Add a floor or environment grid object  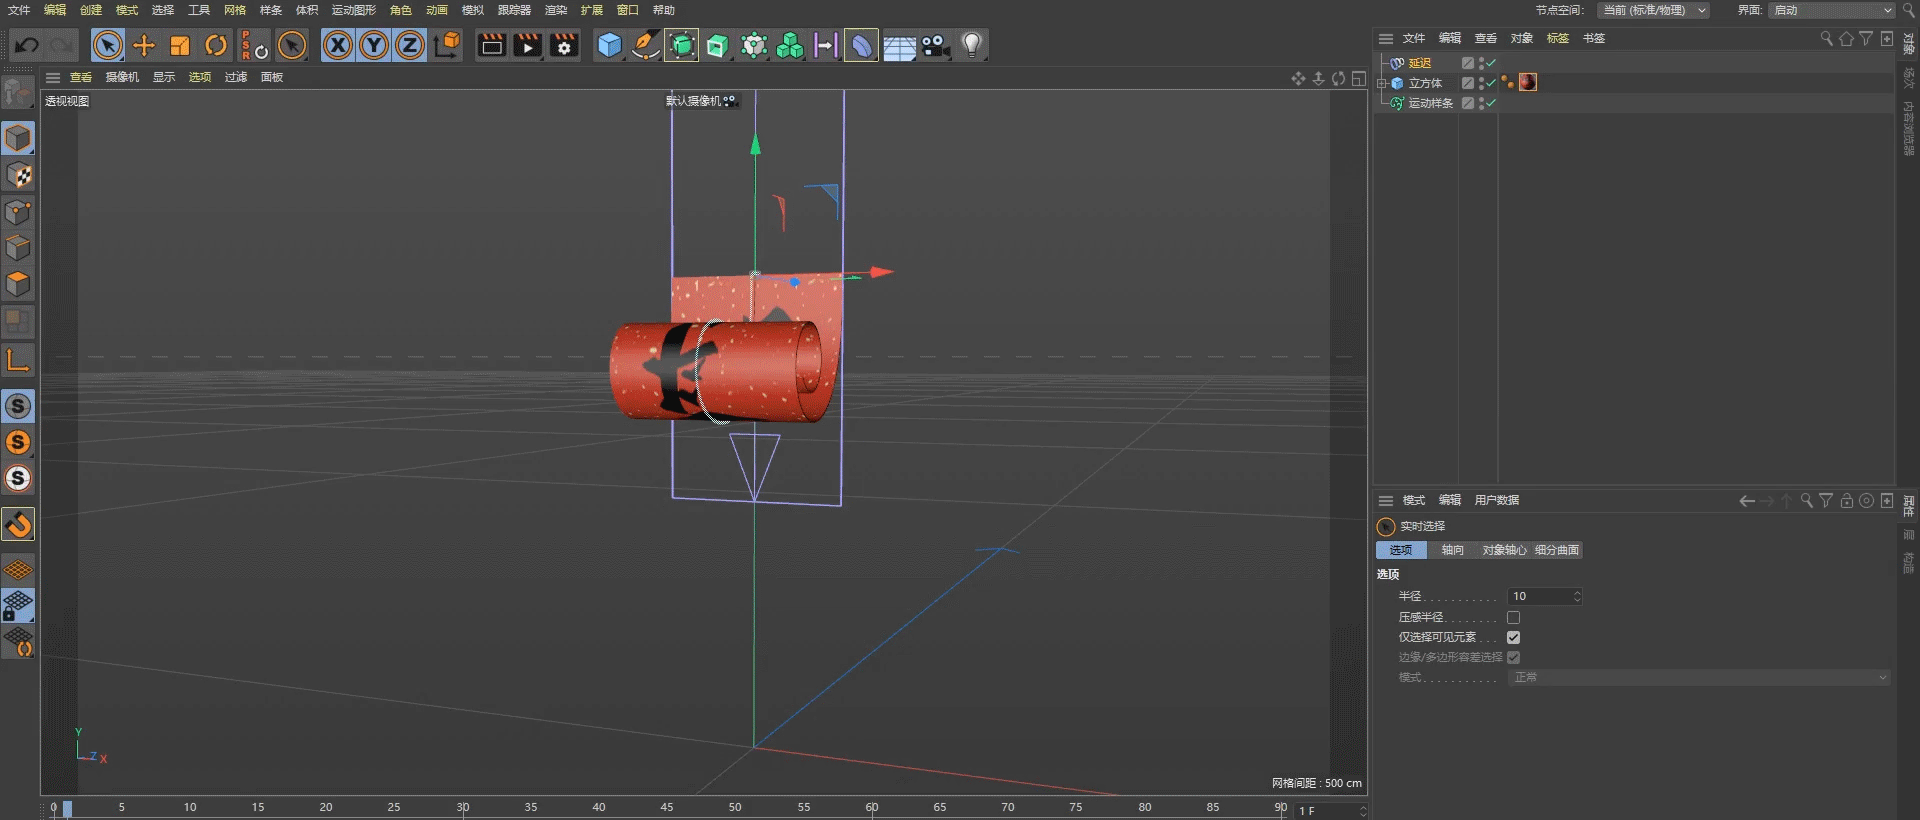pyautogui.click(x=899, y=46)
